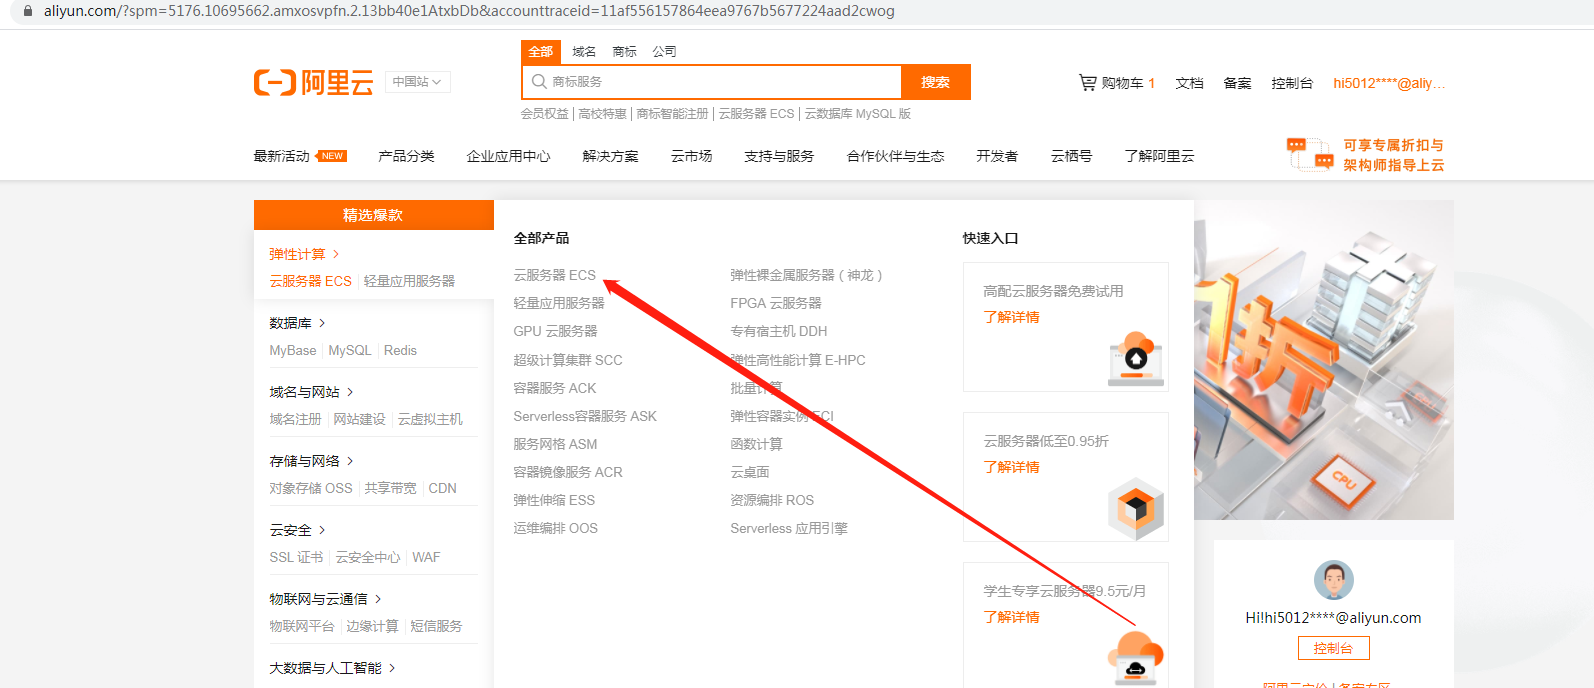Click the chat bubbles promo icon
This screenshot has height=688, width=1594.
[x=1310, y=154]
